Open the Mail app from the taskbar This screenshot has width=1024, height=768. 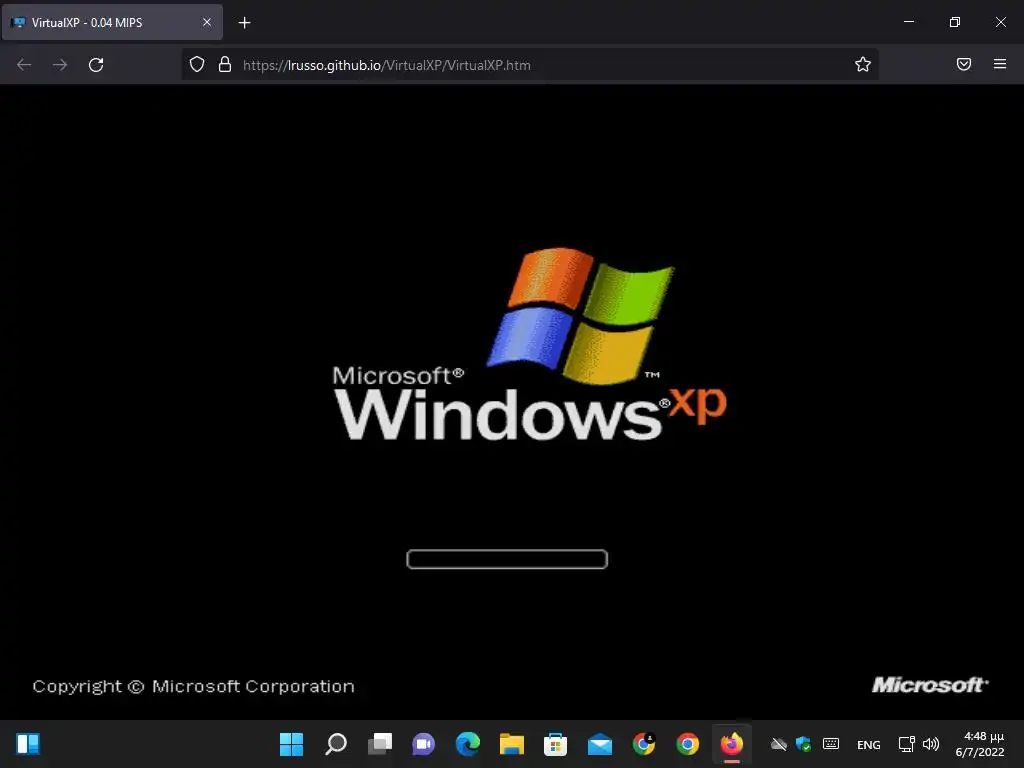click(600, 744)
